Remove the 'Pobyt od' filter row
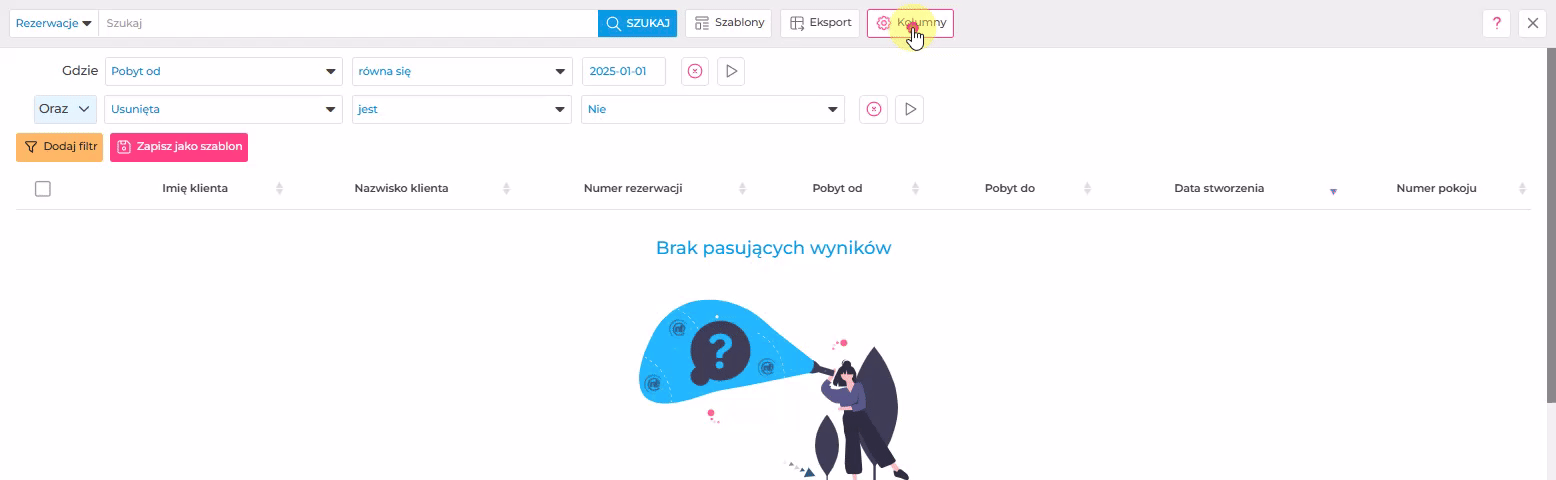 click(695, 72)
